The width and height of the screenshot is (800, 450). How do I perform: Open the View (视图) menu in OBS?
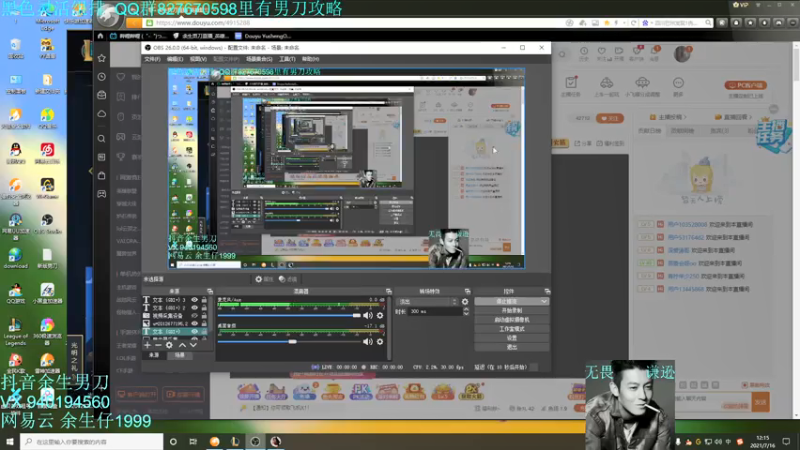(x=197, y=59)
